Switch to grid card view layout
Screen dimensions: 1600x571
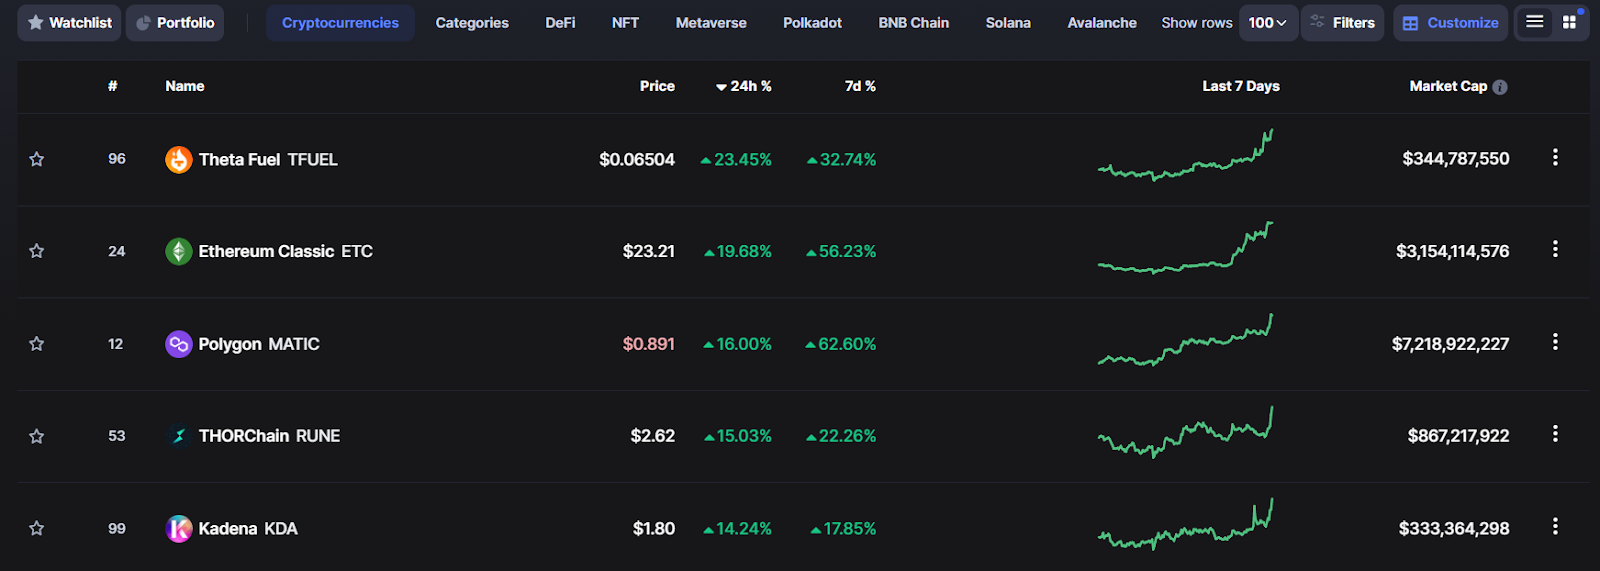point(1569,22)
